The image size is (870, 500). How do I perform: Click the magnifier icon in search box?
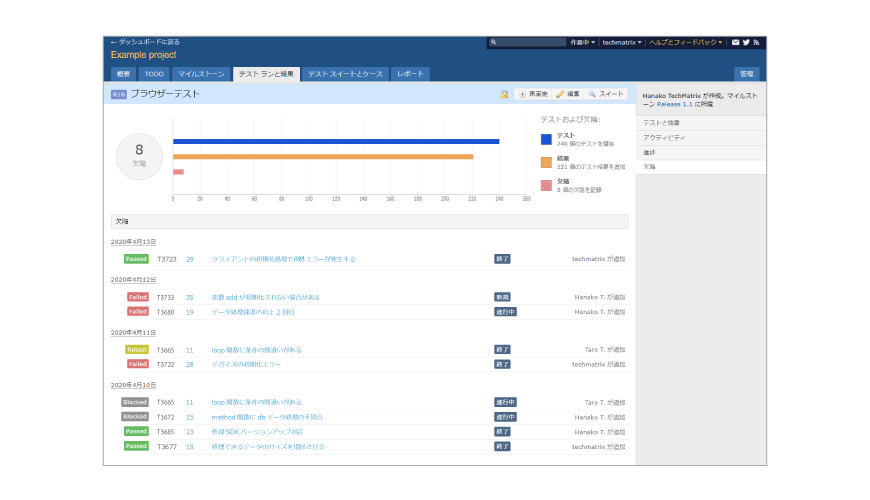click(x=493, y=42)
